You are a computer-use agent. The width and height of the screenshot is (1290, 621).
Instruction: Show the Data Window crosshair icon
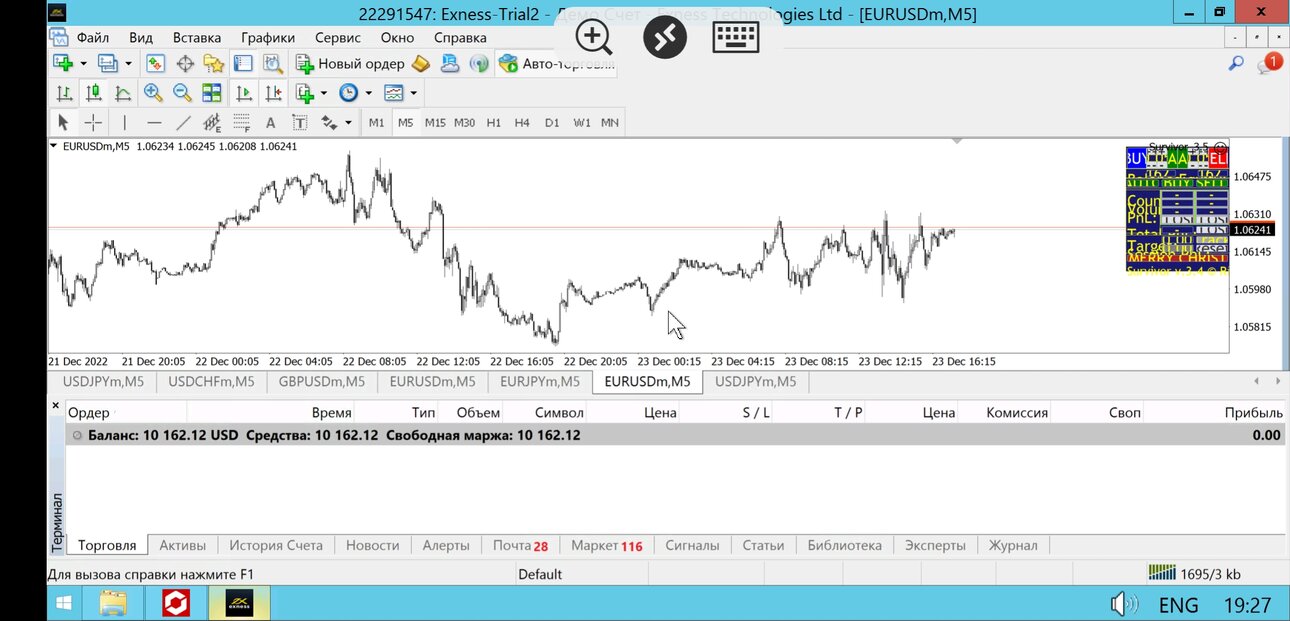pyautogui.click(x=185, y=64)
